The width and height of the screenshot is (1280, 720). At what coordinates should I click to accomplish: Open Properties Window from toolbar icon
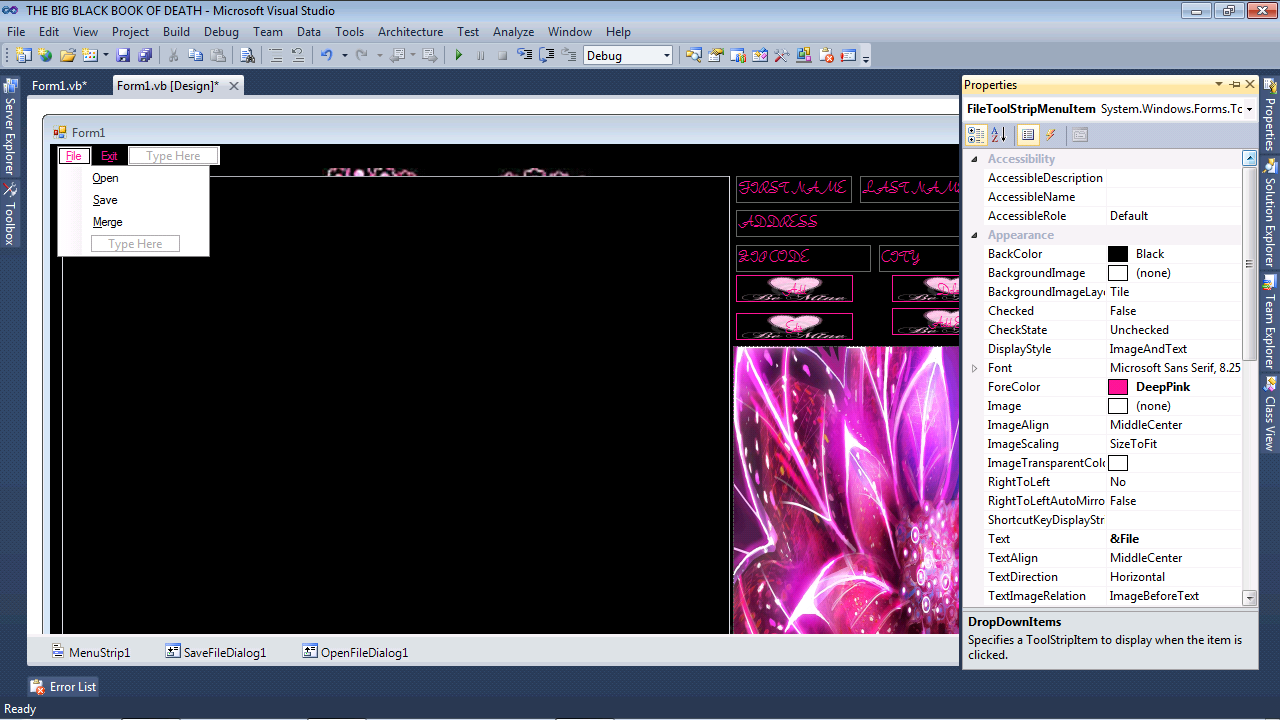716,56
